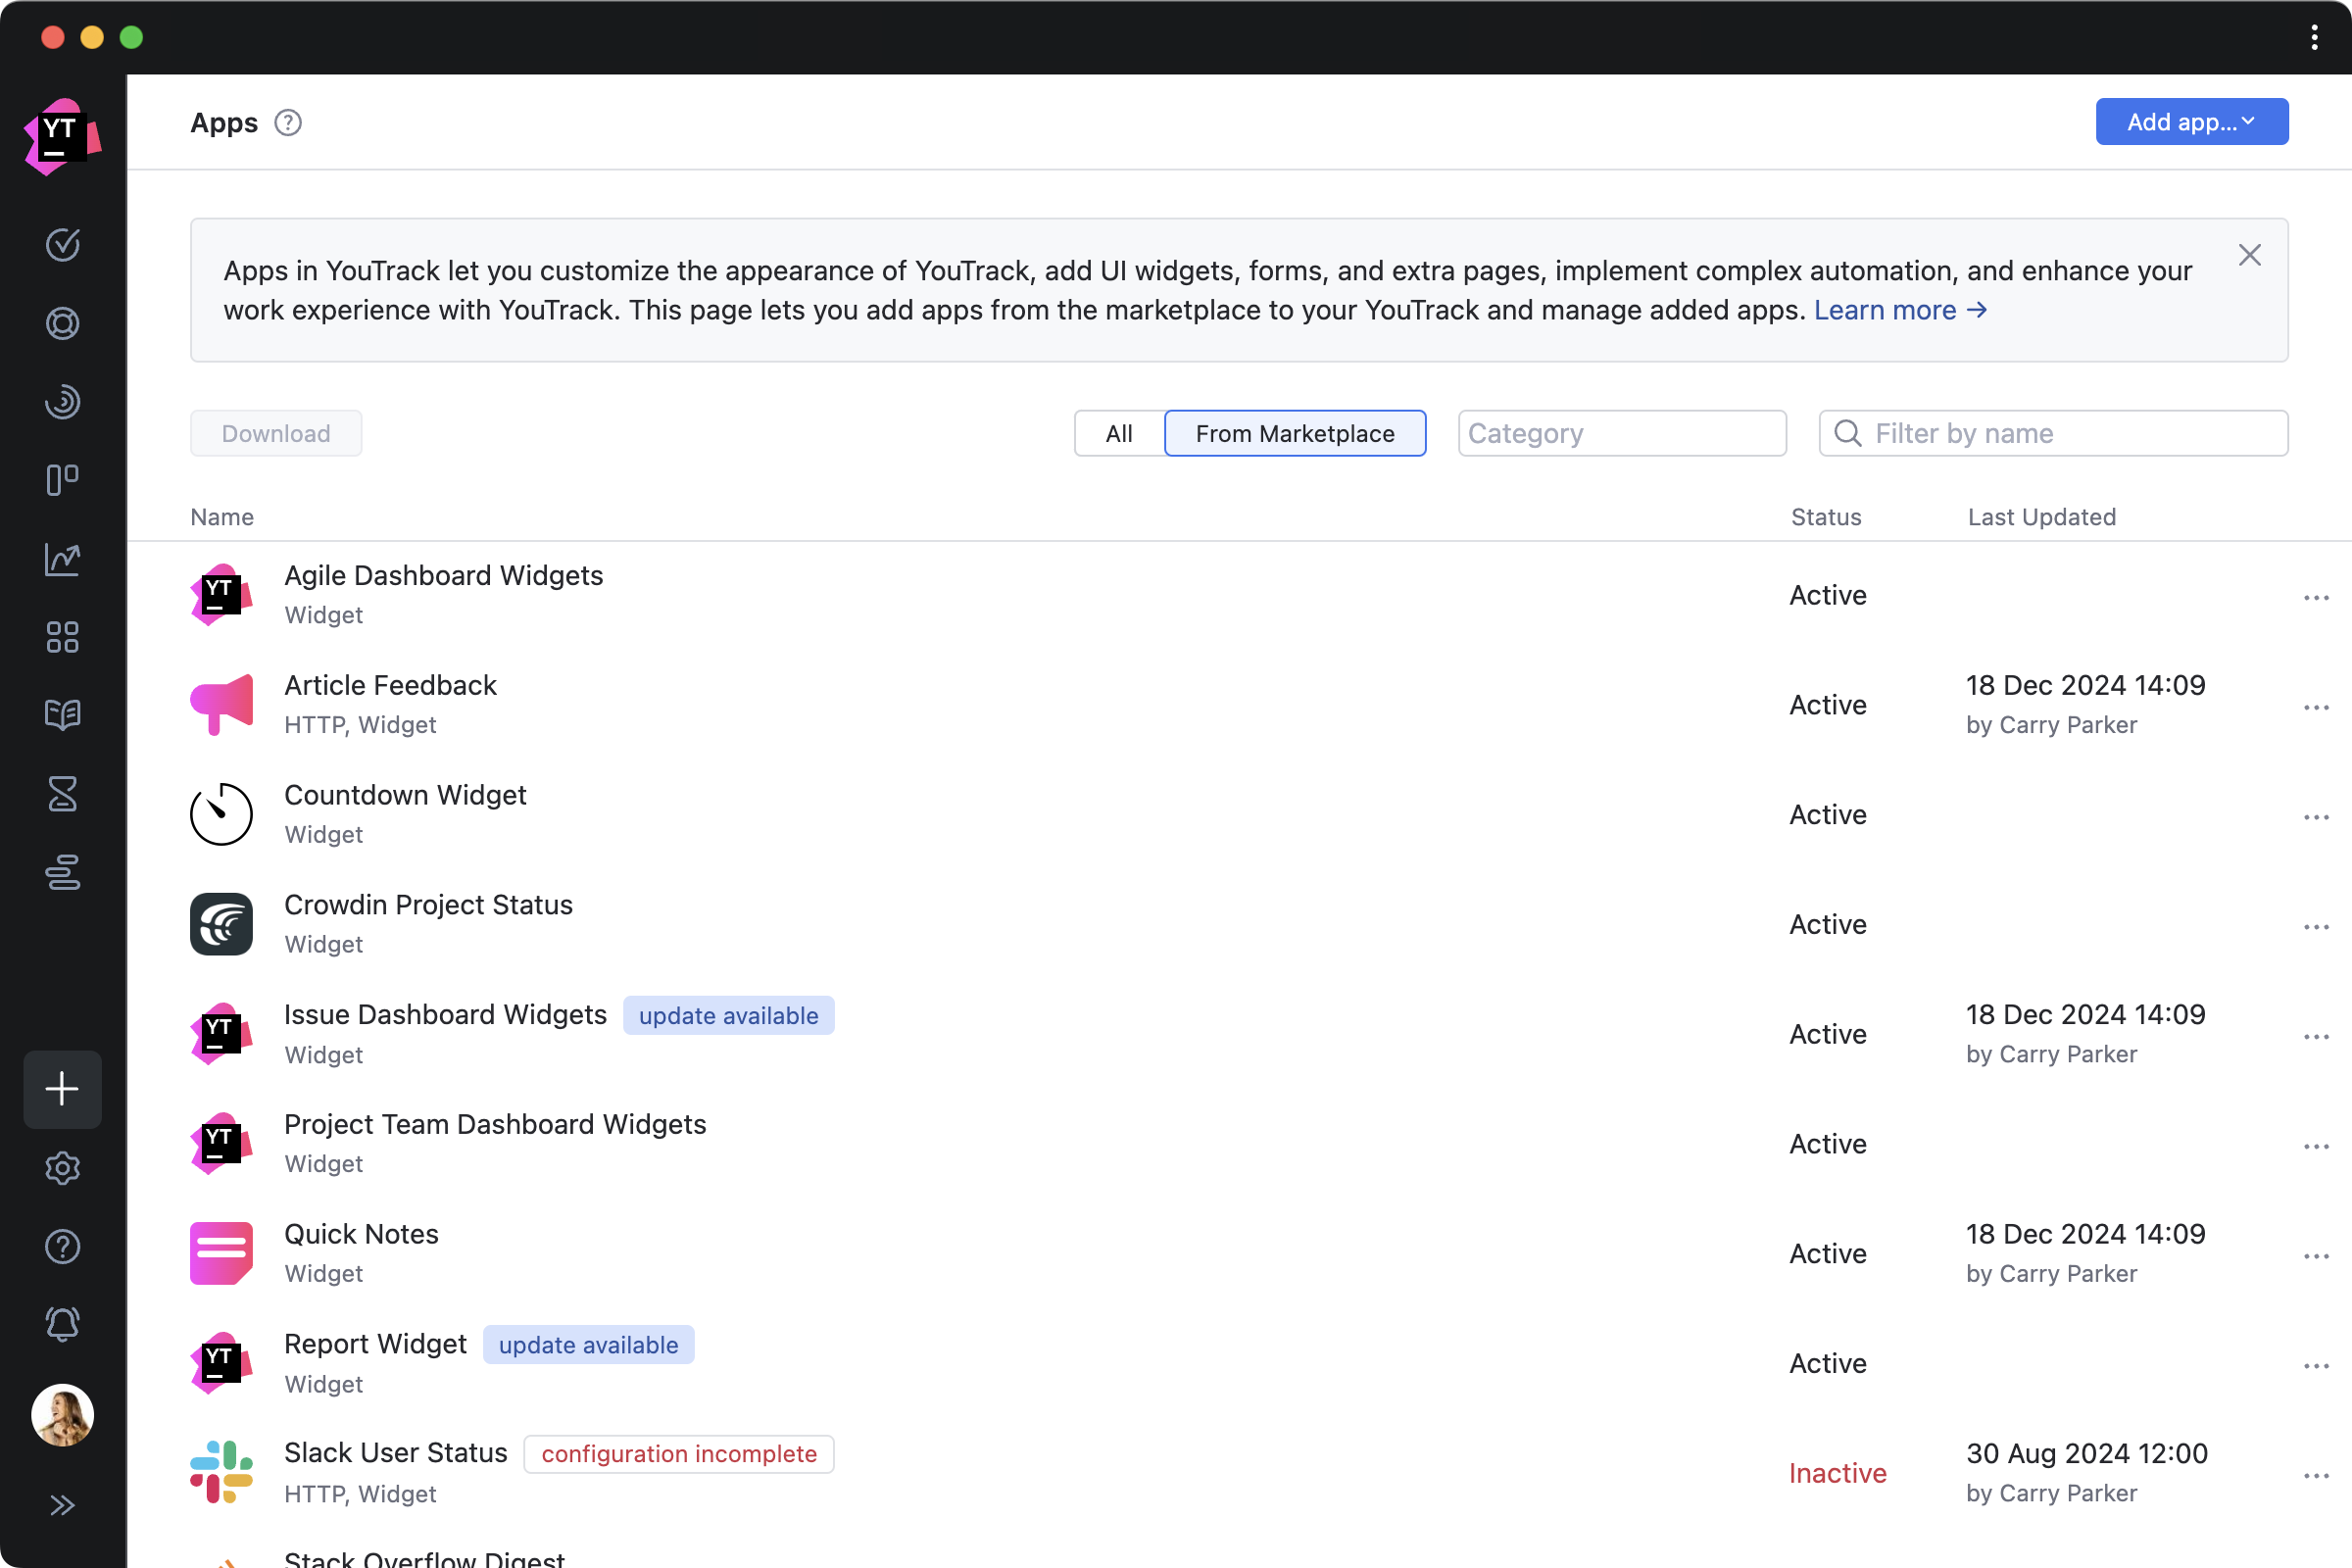The width and height of the screenshot is (2352, 1568).
Task: Switch to the All apps tab
Action: (1118, 432)
